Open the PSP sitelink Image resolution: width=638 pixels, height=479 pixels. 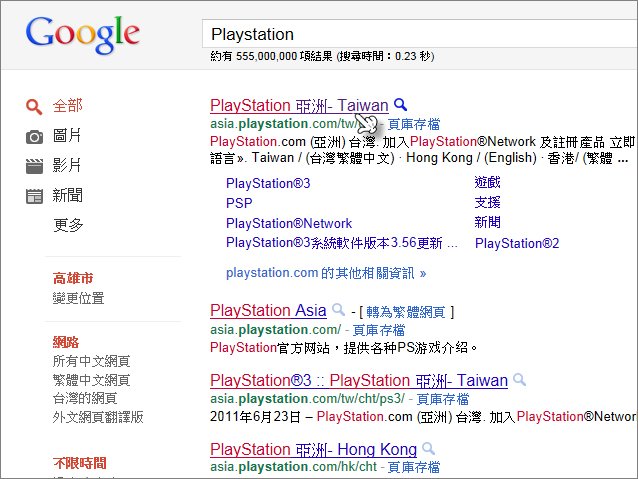tap(239, 203)
